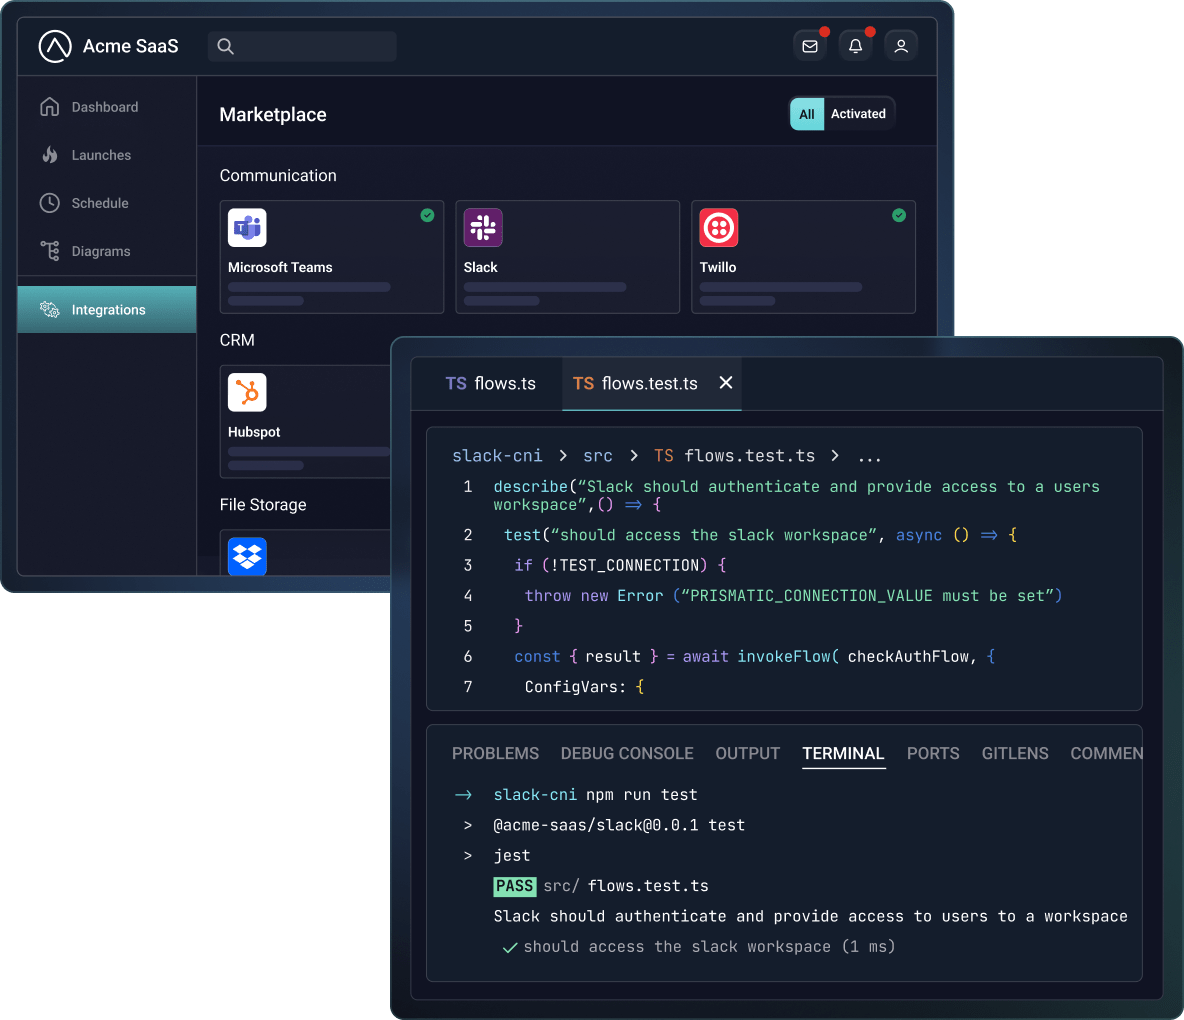The width and height of the screenshot is (1184, 1020).
Task: Open the user profile icon
Action: (901, 46)
